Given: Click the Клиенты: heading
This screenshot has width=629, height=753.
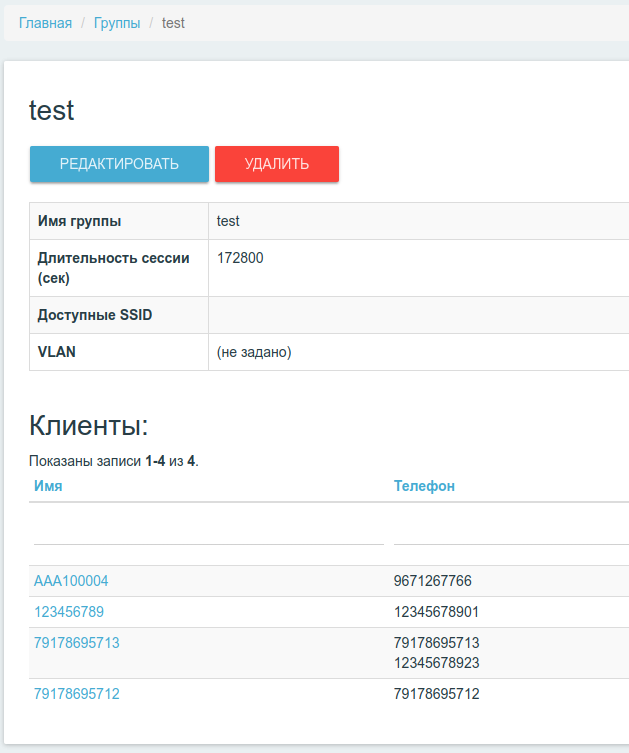Looking at the screenshot, I should (x=89, y=425).
